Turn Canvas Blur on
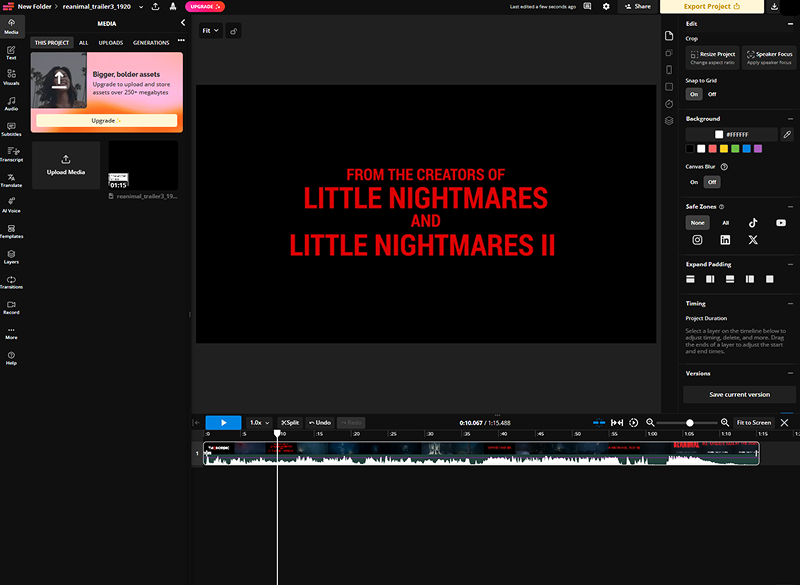Screen dimensions: 800x585 [694, 182]
